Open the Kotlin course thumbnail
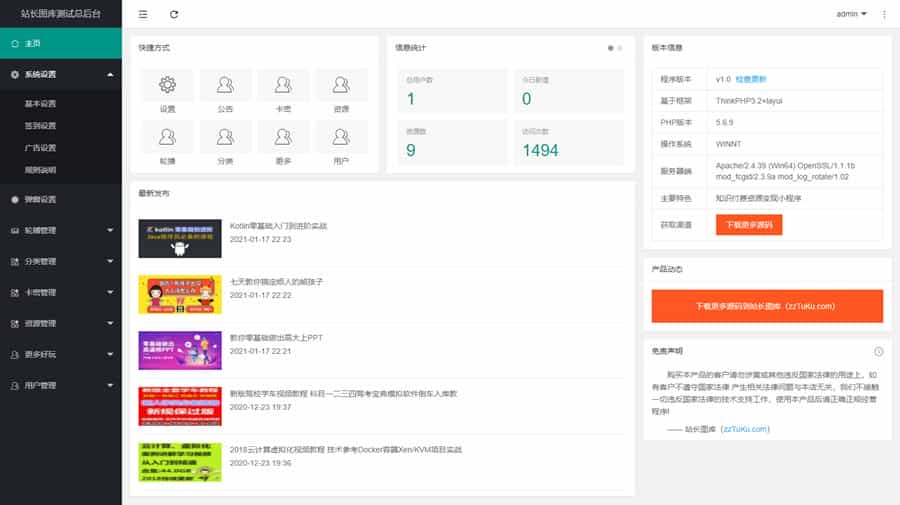Screen dimensions: 900x505 pos(180,239)
